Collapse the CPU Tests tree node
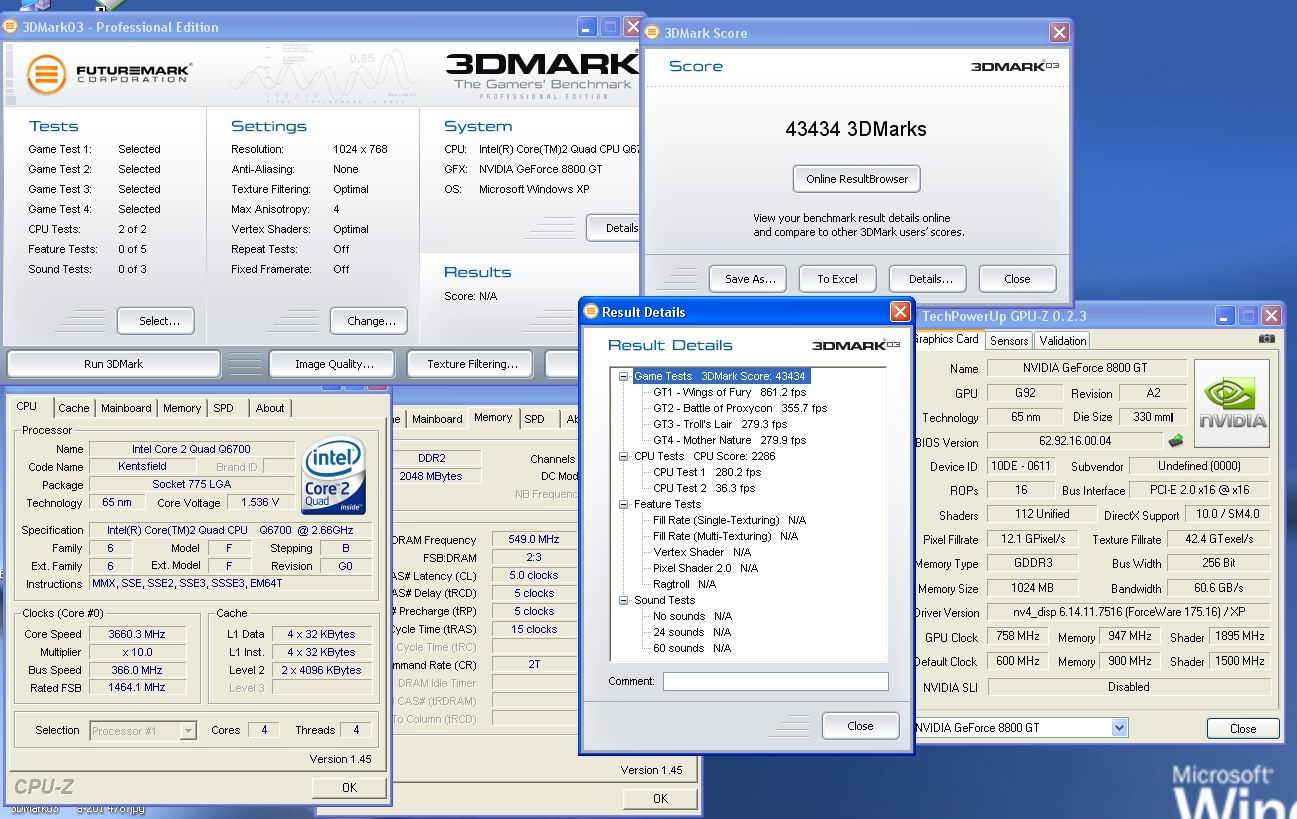Screen dimensions: 1297x819 pos(624,456)
